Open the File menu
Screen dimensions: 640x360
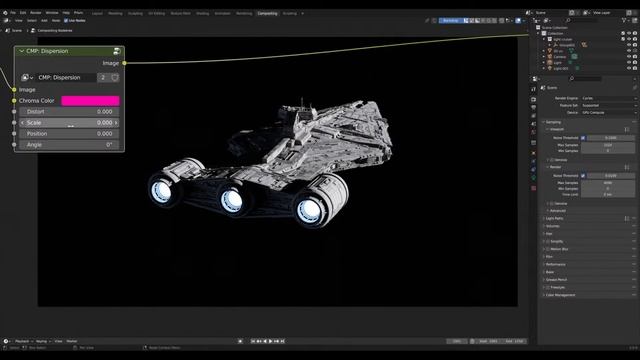point(13,13)
